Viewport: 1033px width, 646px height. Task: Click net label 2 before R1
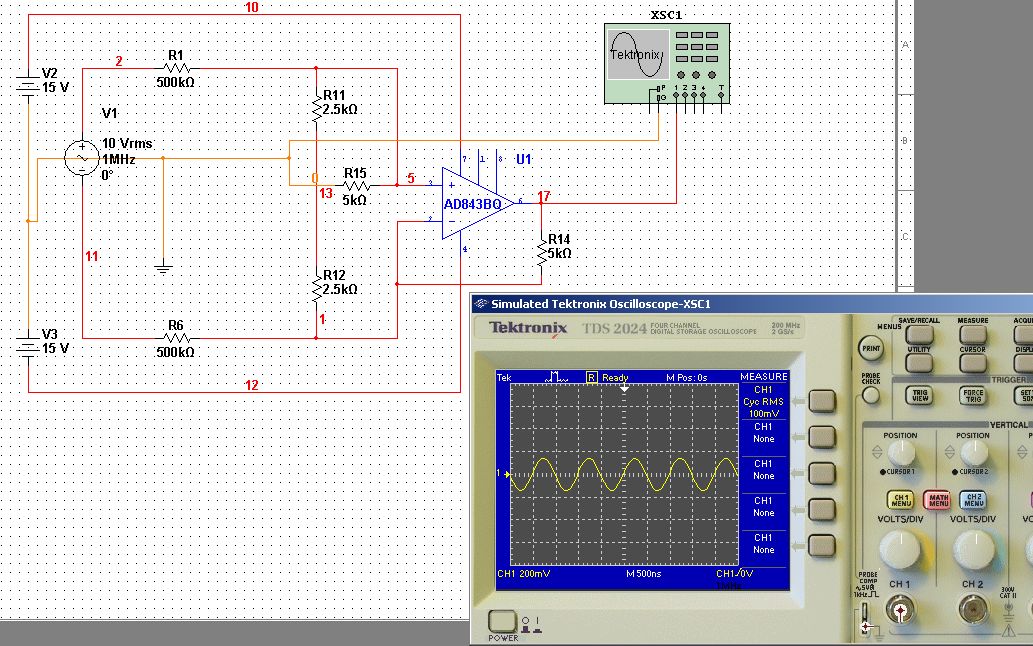(119, 61)
